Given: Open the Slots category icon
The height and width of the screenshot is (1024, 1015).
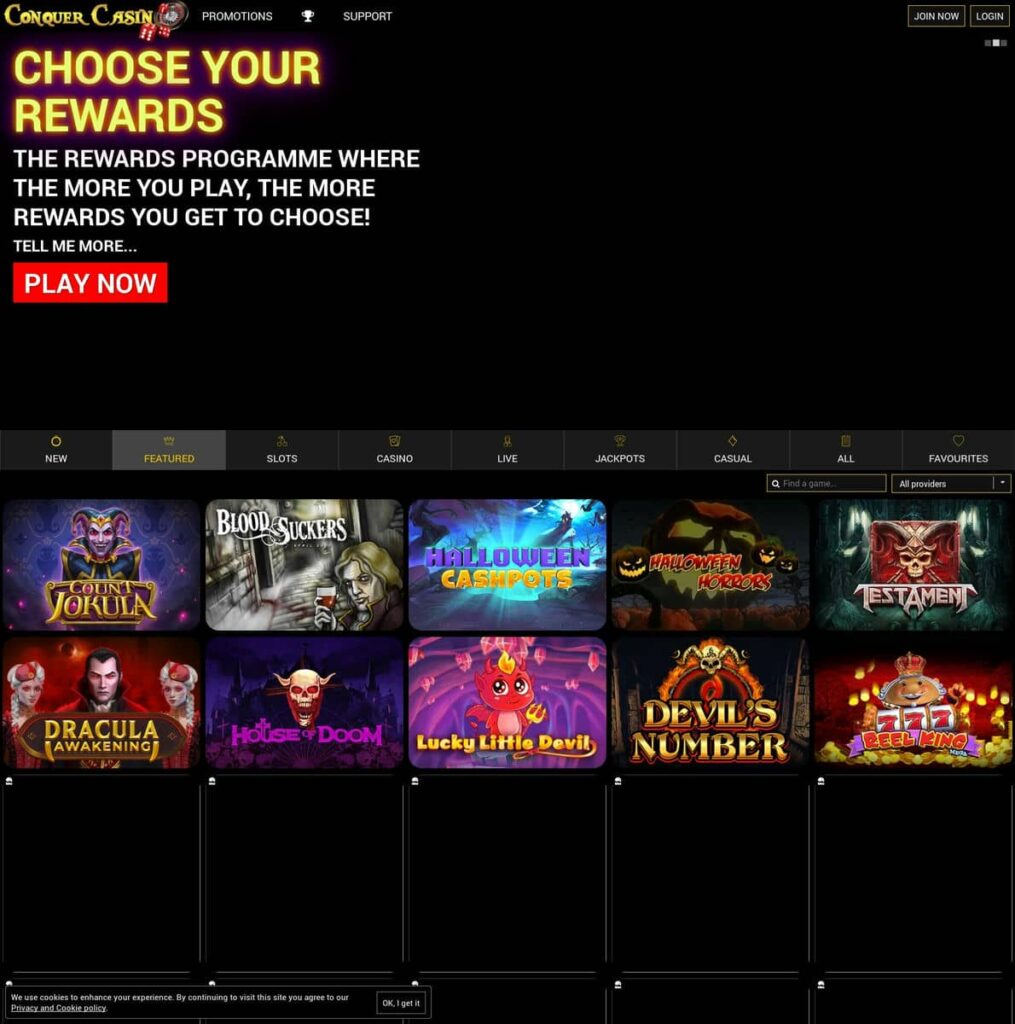Looking at the screenshot, I should tap(282, 441).
